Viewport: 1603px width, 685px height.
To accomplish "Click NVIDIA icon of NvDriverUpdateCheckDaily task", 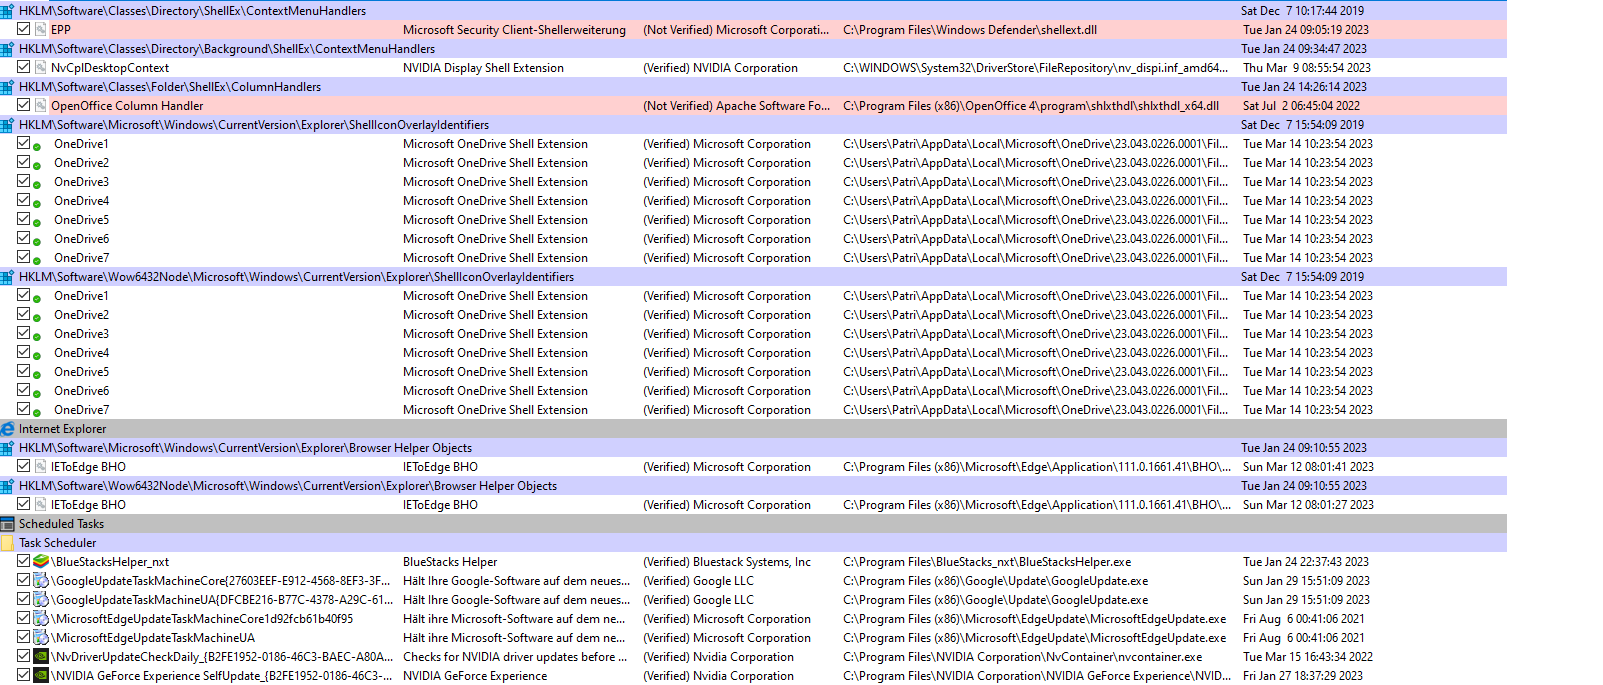I will pos(41,657).
